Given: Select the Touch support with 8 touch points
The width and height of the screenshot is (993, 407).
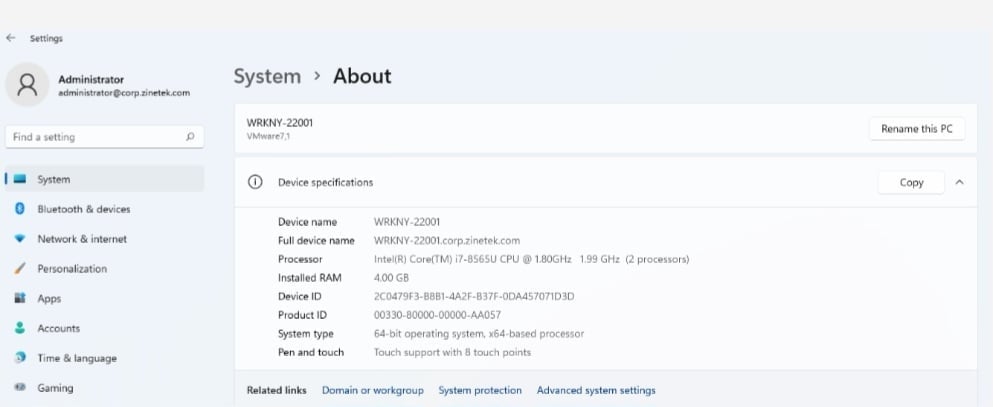Looking at the screenshot, I should (x=452, y=352).
